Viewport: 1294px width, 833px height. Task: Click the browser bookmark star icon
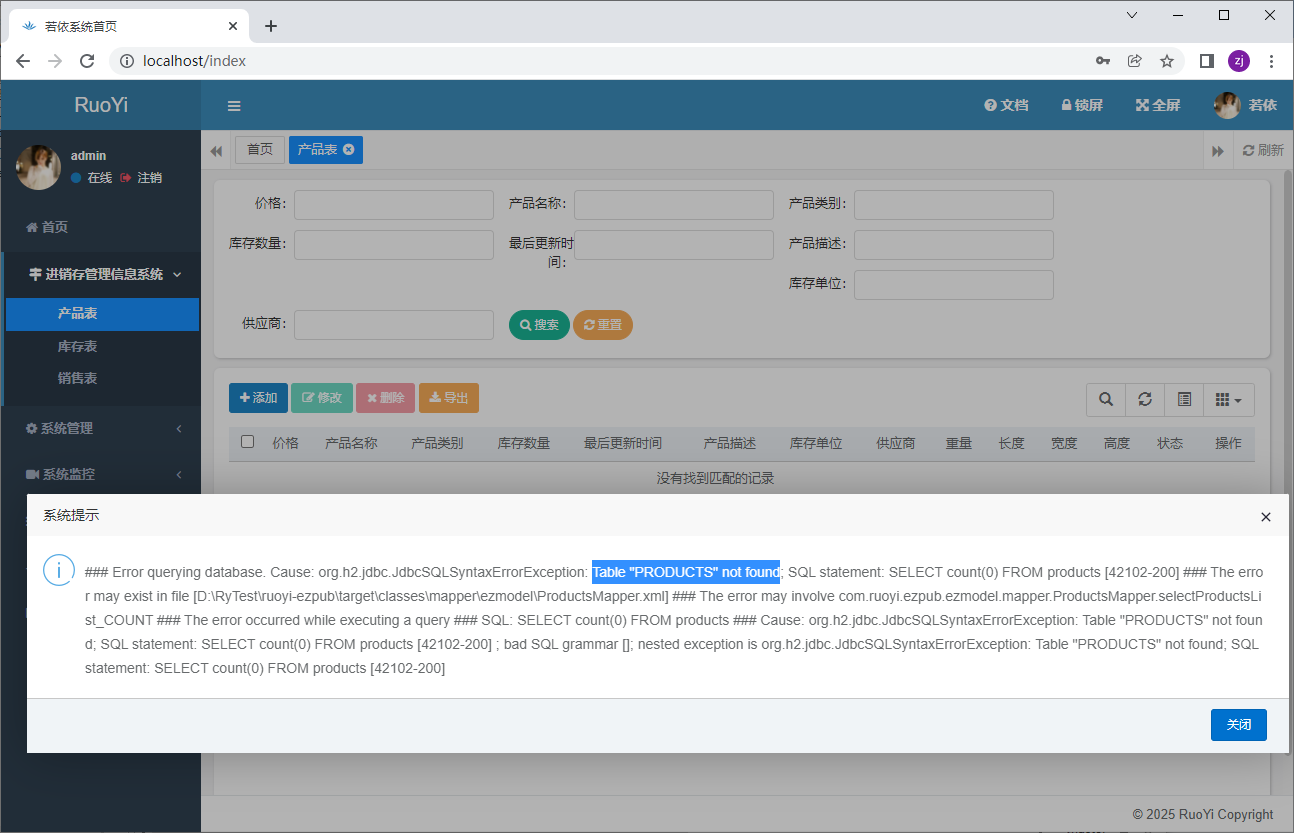[x=1167, y=61]
